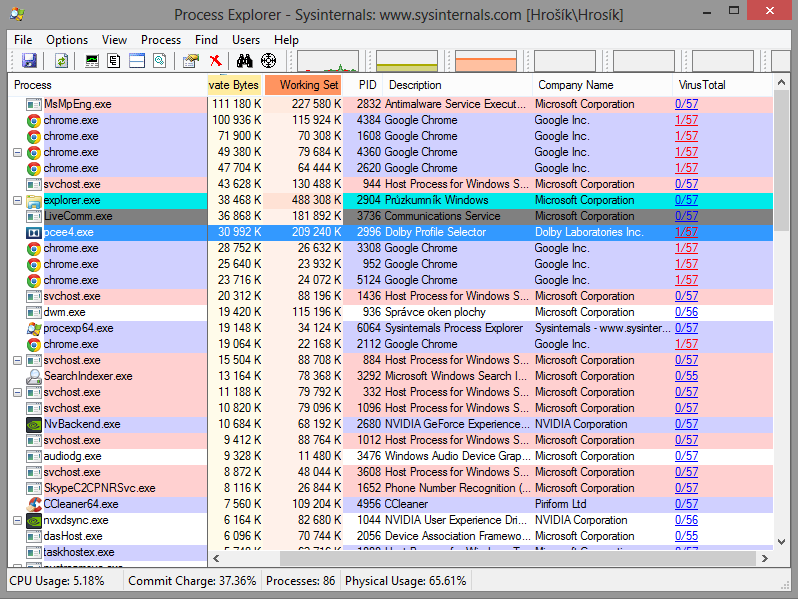
Task: Sort by the Company Name column header
Action: pyautogui.click(x=603, y=85)
